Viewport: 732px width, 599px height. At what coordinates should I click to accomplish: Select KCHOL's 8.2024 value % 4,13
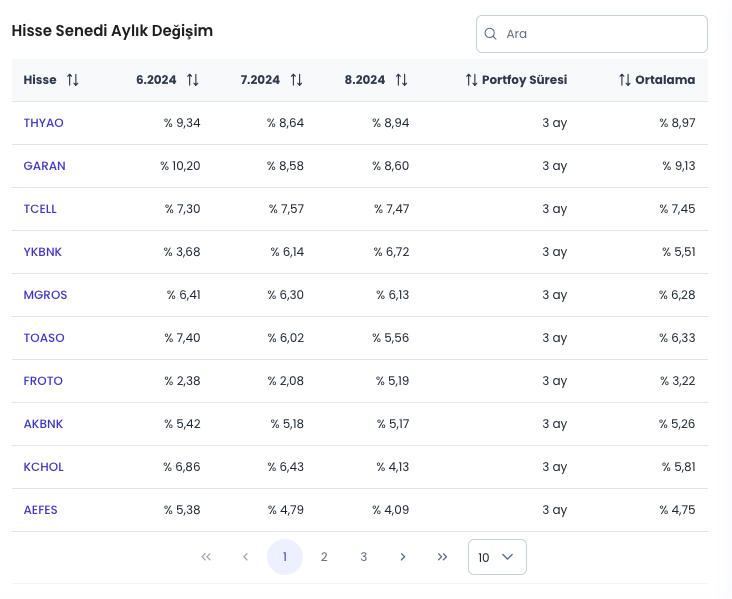tap(393, 466)
